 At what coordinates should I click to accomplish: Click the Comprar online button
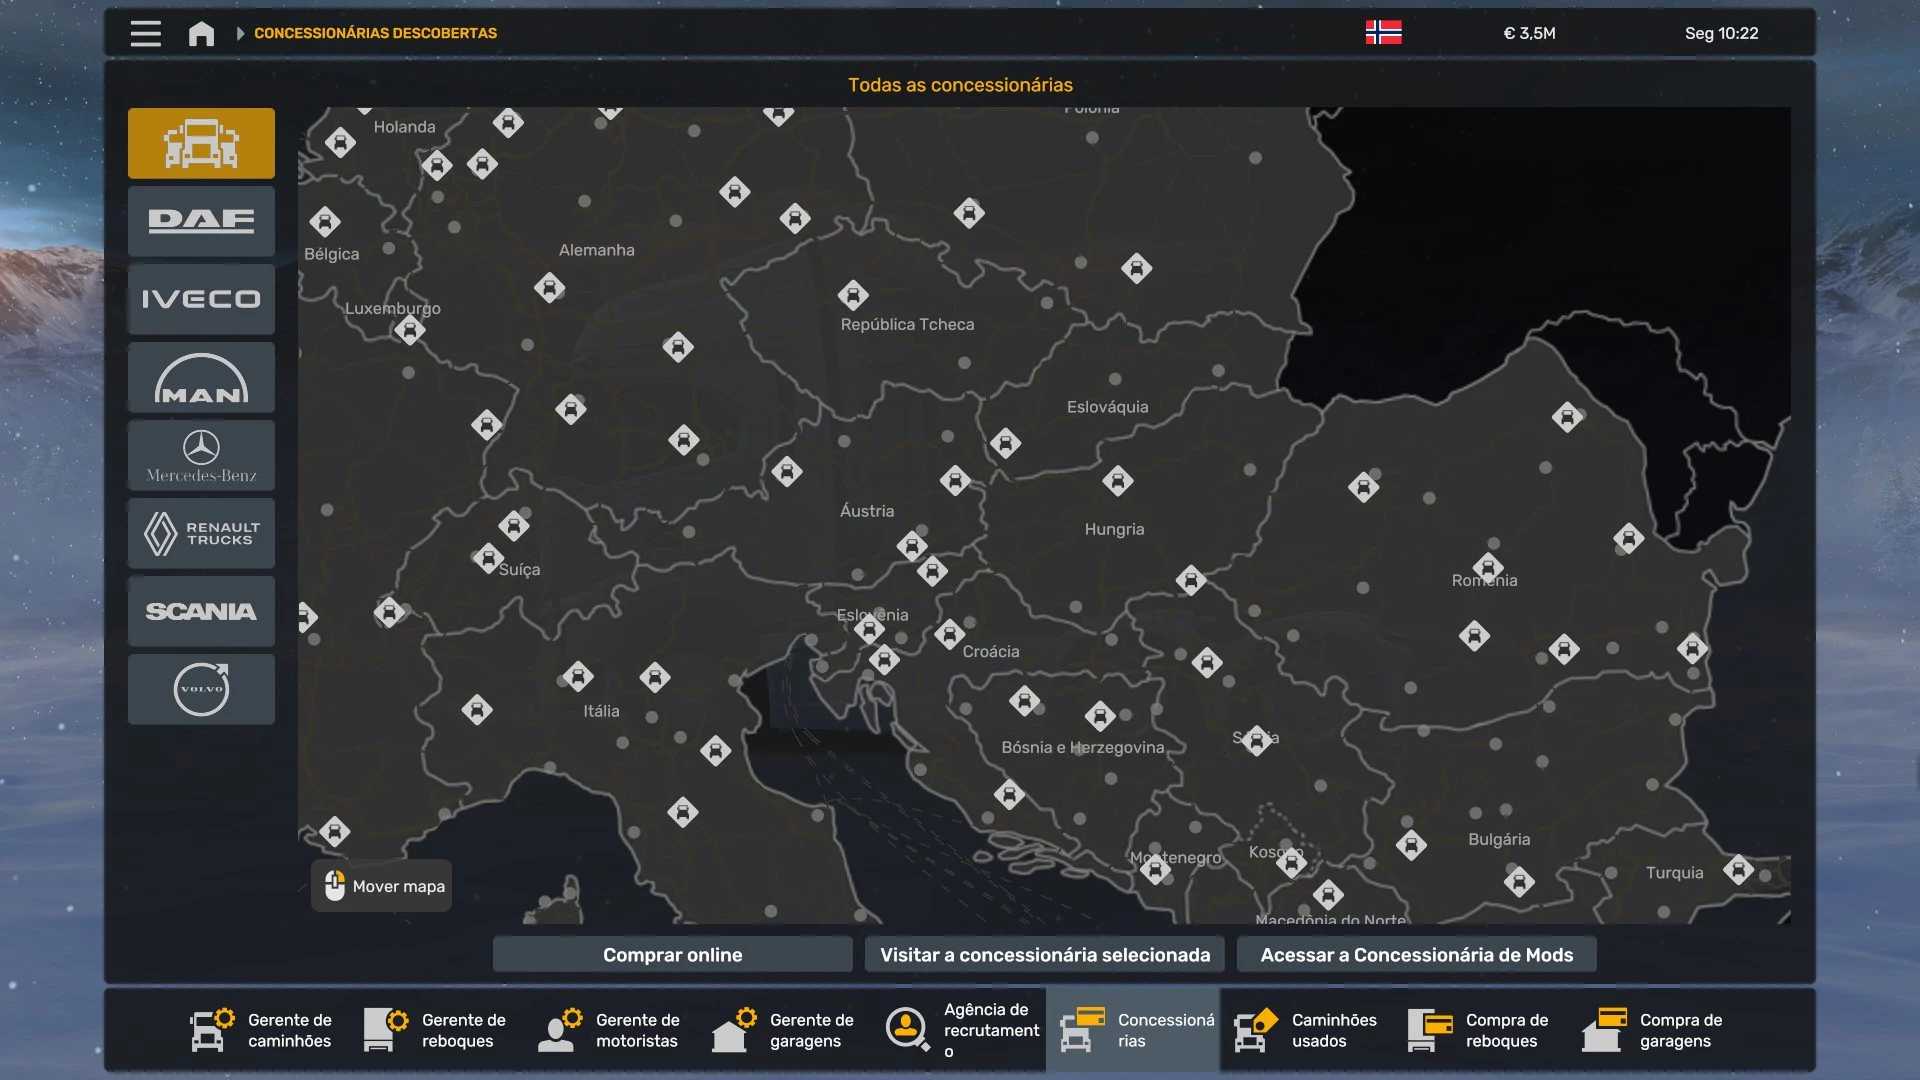(x=672, y=955)
